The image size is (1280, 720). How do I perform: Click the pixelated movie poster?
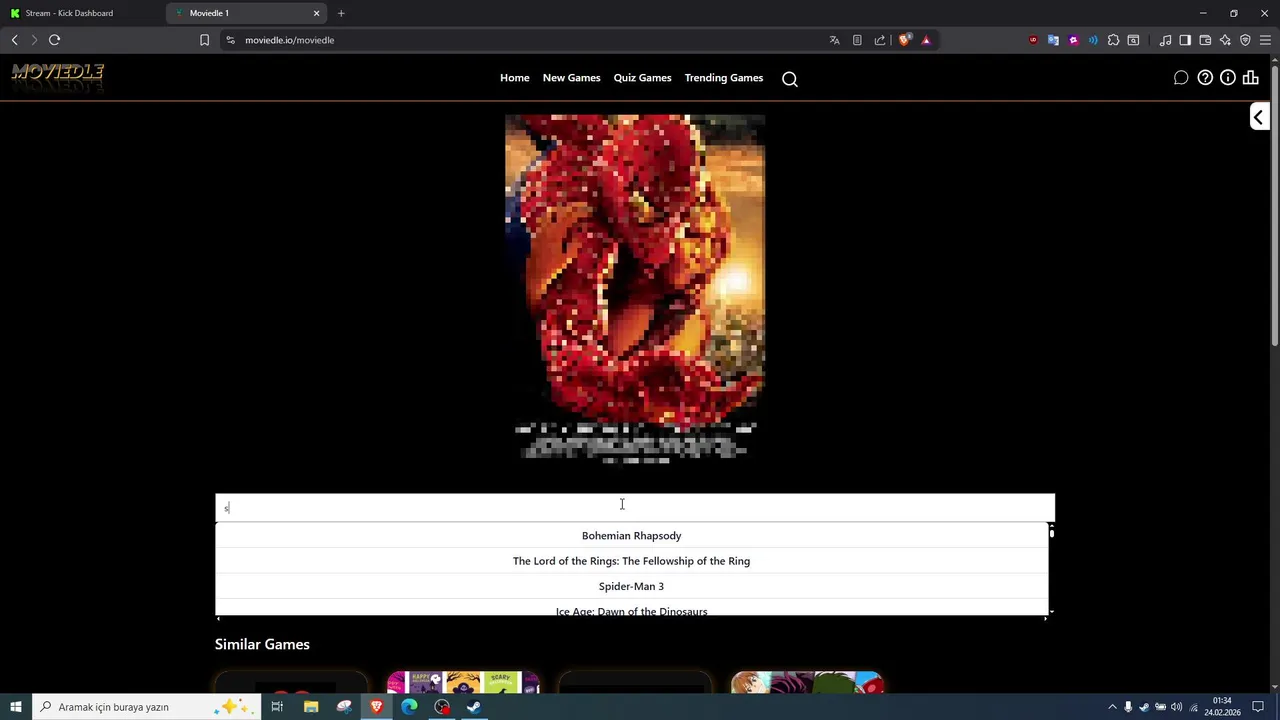635,289
